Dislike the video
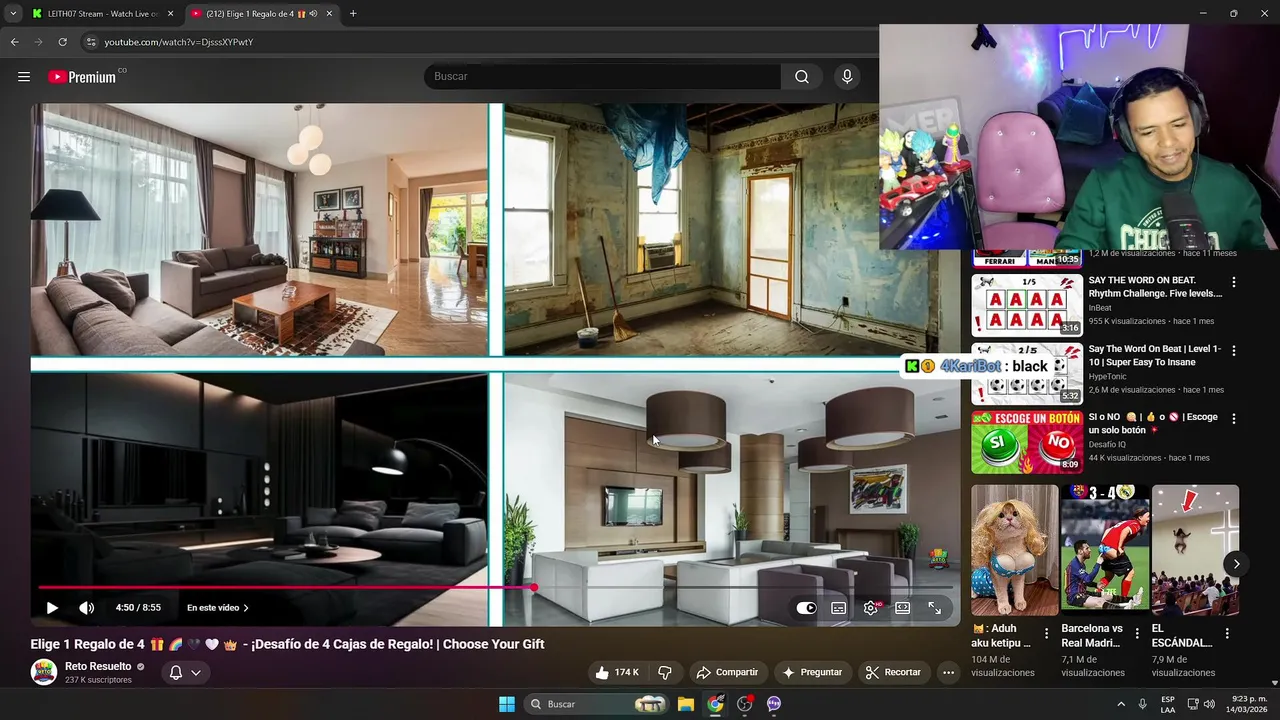The width and height of the screenshot is (1280, 720). click(x=665, y=672)
